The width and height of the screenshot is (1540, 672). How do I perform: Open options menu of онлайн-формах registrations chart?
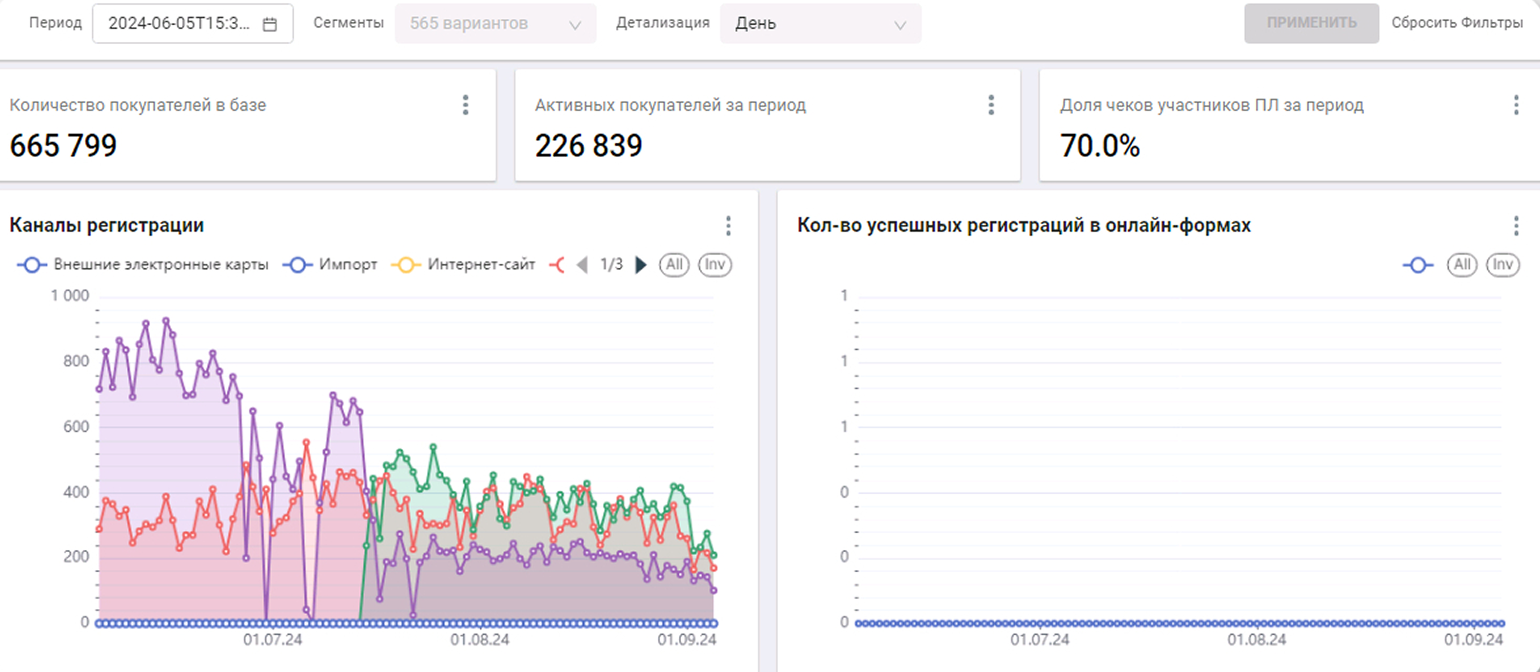[x=1516, y=226]
